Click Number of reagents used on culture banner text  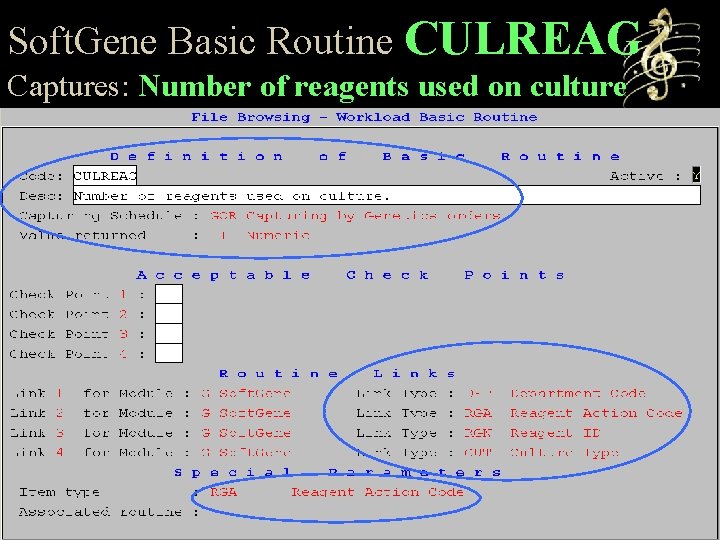coord(383,85)
